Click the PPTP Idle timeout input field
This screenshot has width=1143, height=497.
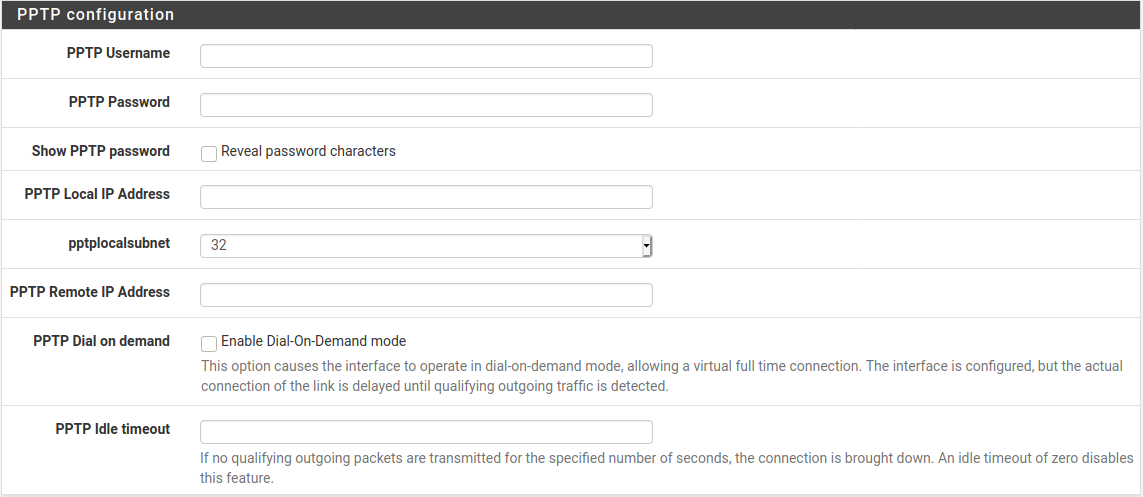pyautogui.click(x=426, y=432)
